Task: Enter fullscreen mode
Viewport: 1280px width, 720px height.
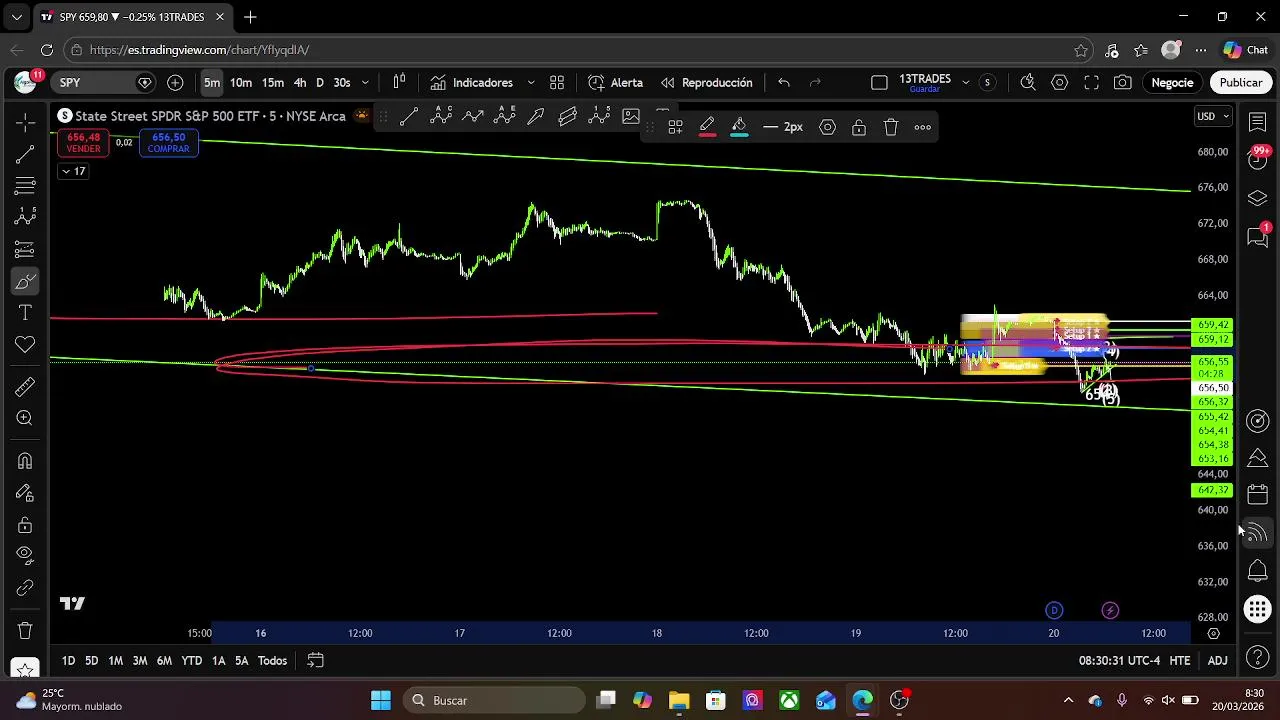Action: coord(1092,83)
